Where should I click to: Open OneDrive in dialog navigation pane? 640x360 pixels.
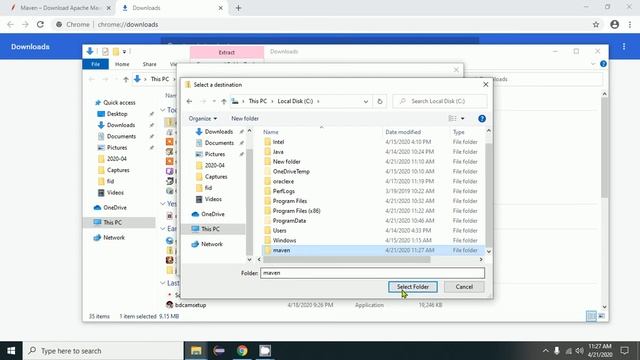click(x=212, y=214)
